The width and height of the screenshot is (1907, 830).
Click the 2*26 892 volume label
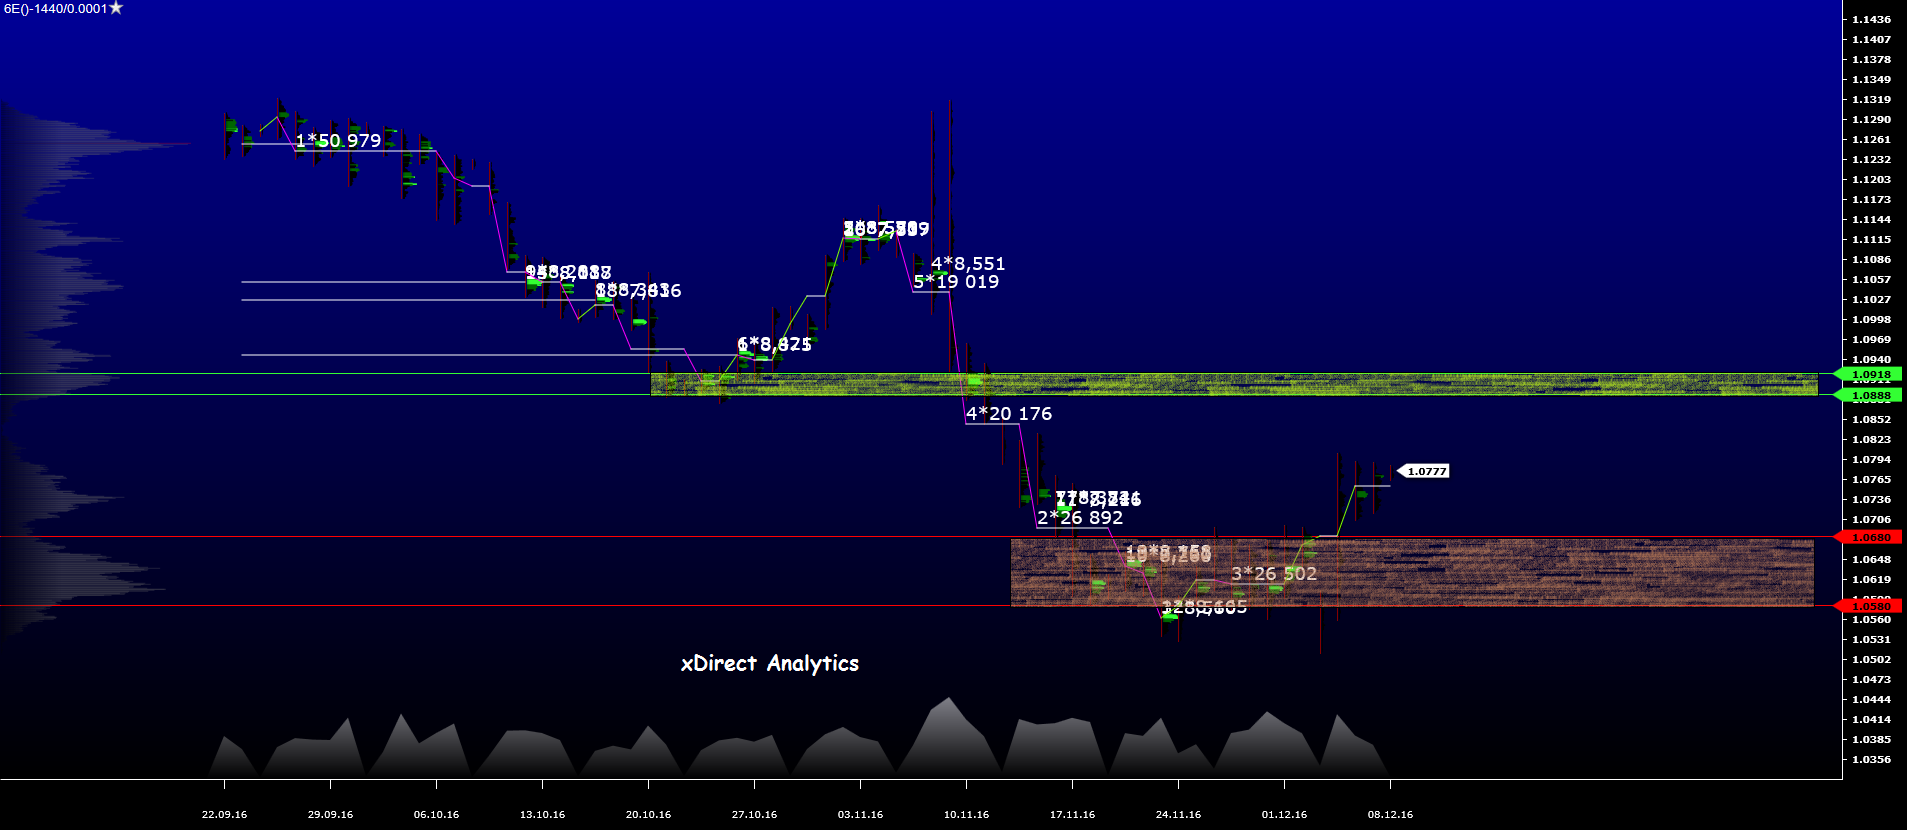click(x=1080, y=518)
